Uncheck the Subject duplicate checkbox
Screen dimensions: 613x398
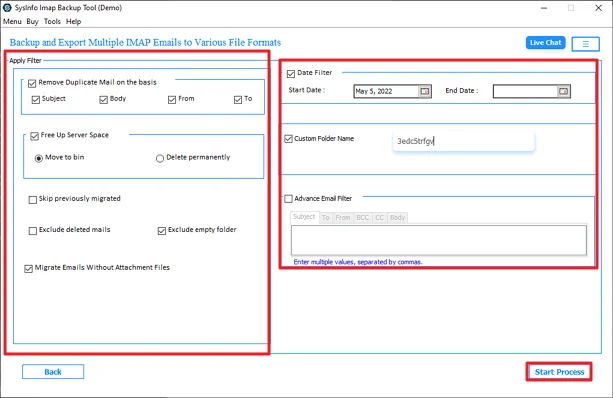click(x=36, y=100)
